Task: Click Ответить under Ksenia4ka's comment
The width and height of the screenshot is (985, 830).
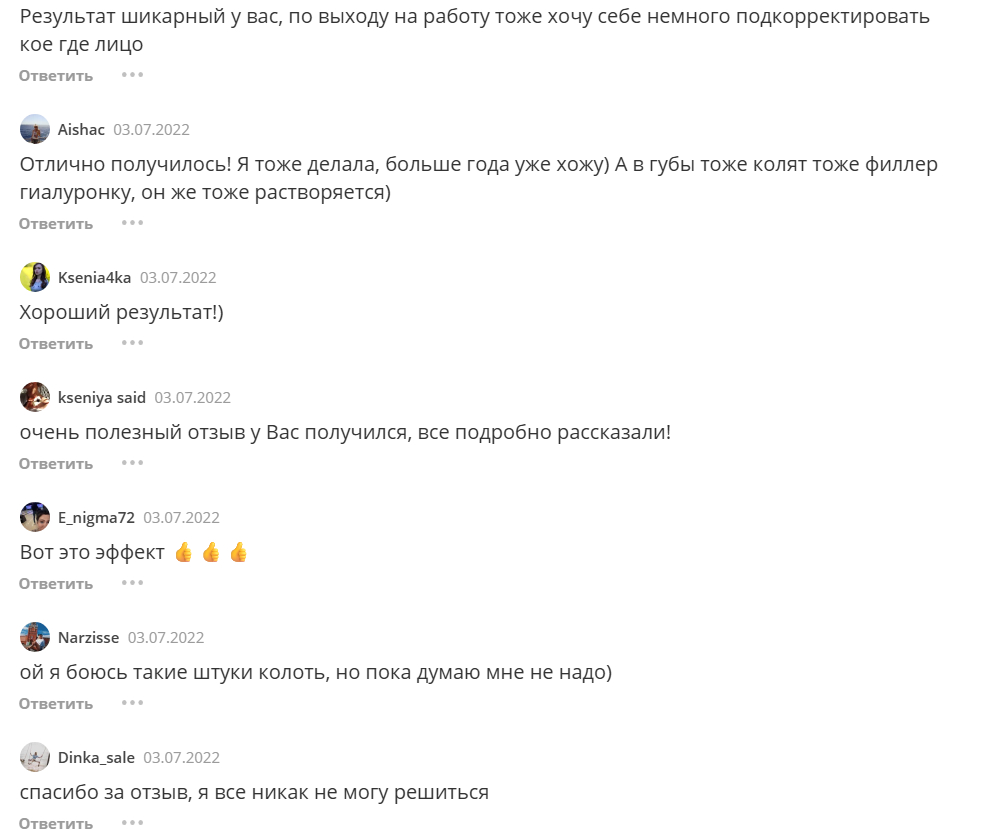Action: tap(56, 344)
